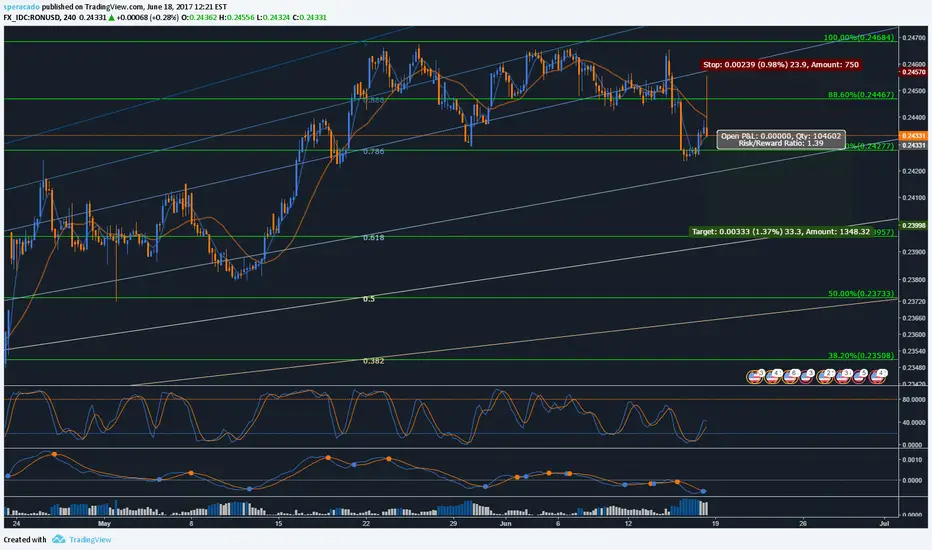
Task: Open the first US flag event icon
Action: (x=754, y=377)
